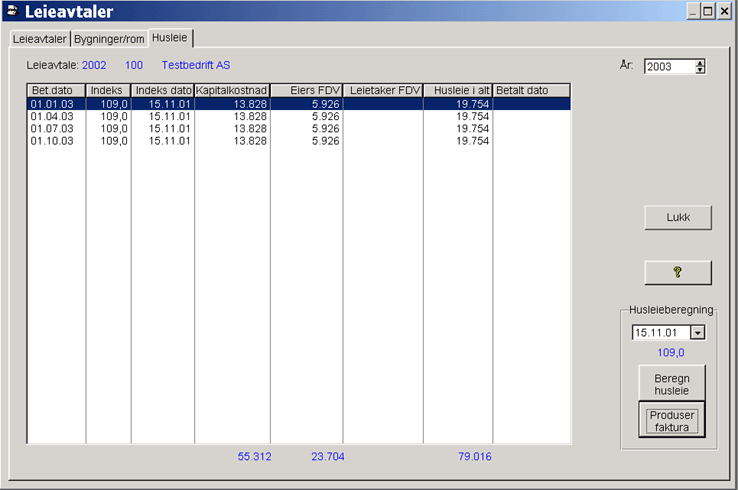Open the Bygninger/rom tab
This screenshot has height=490, width=738.
109,39
